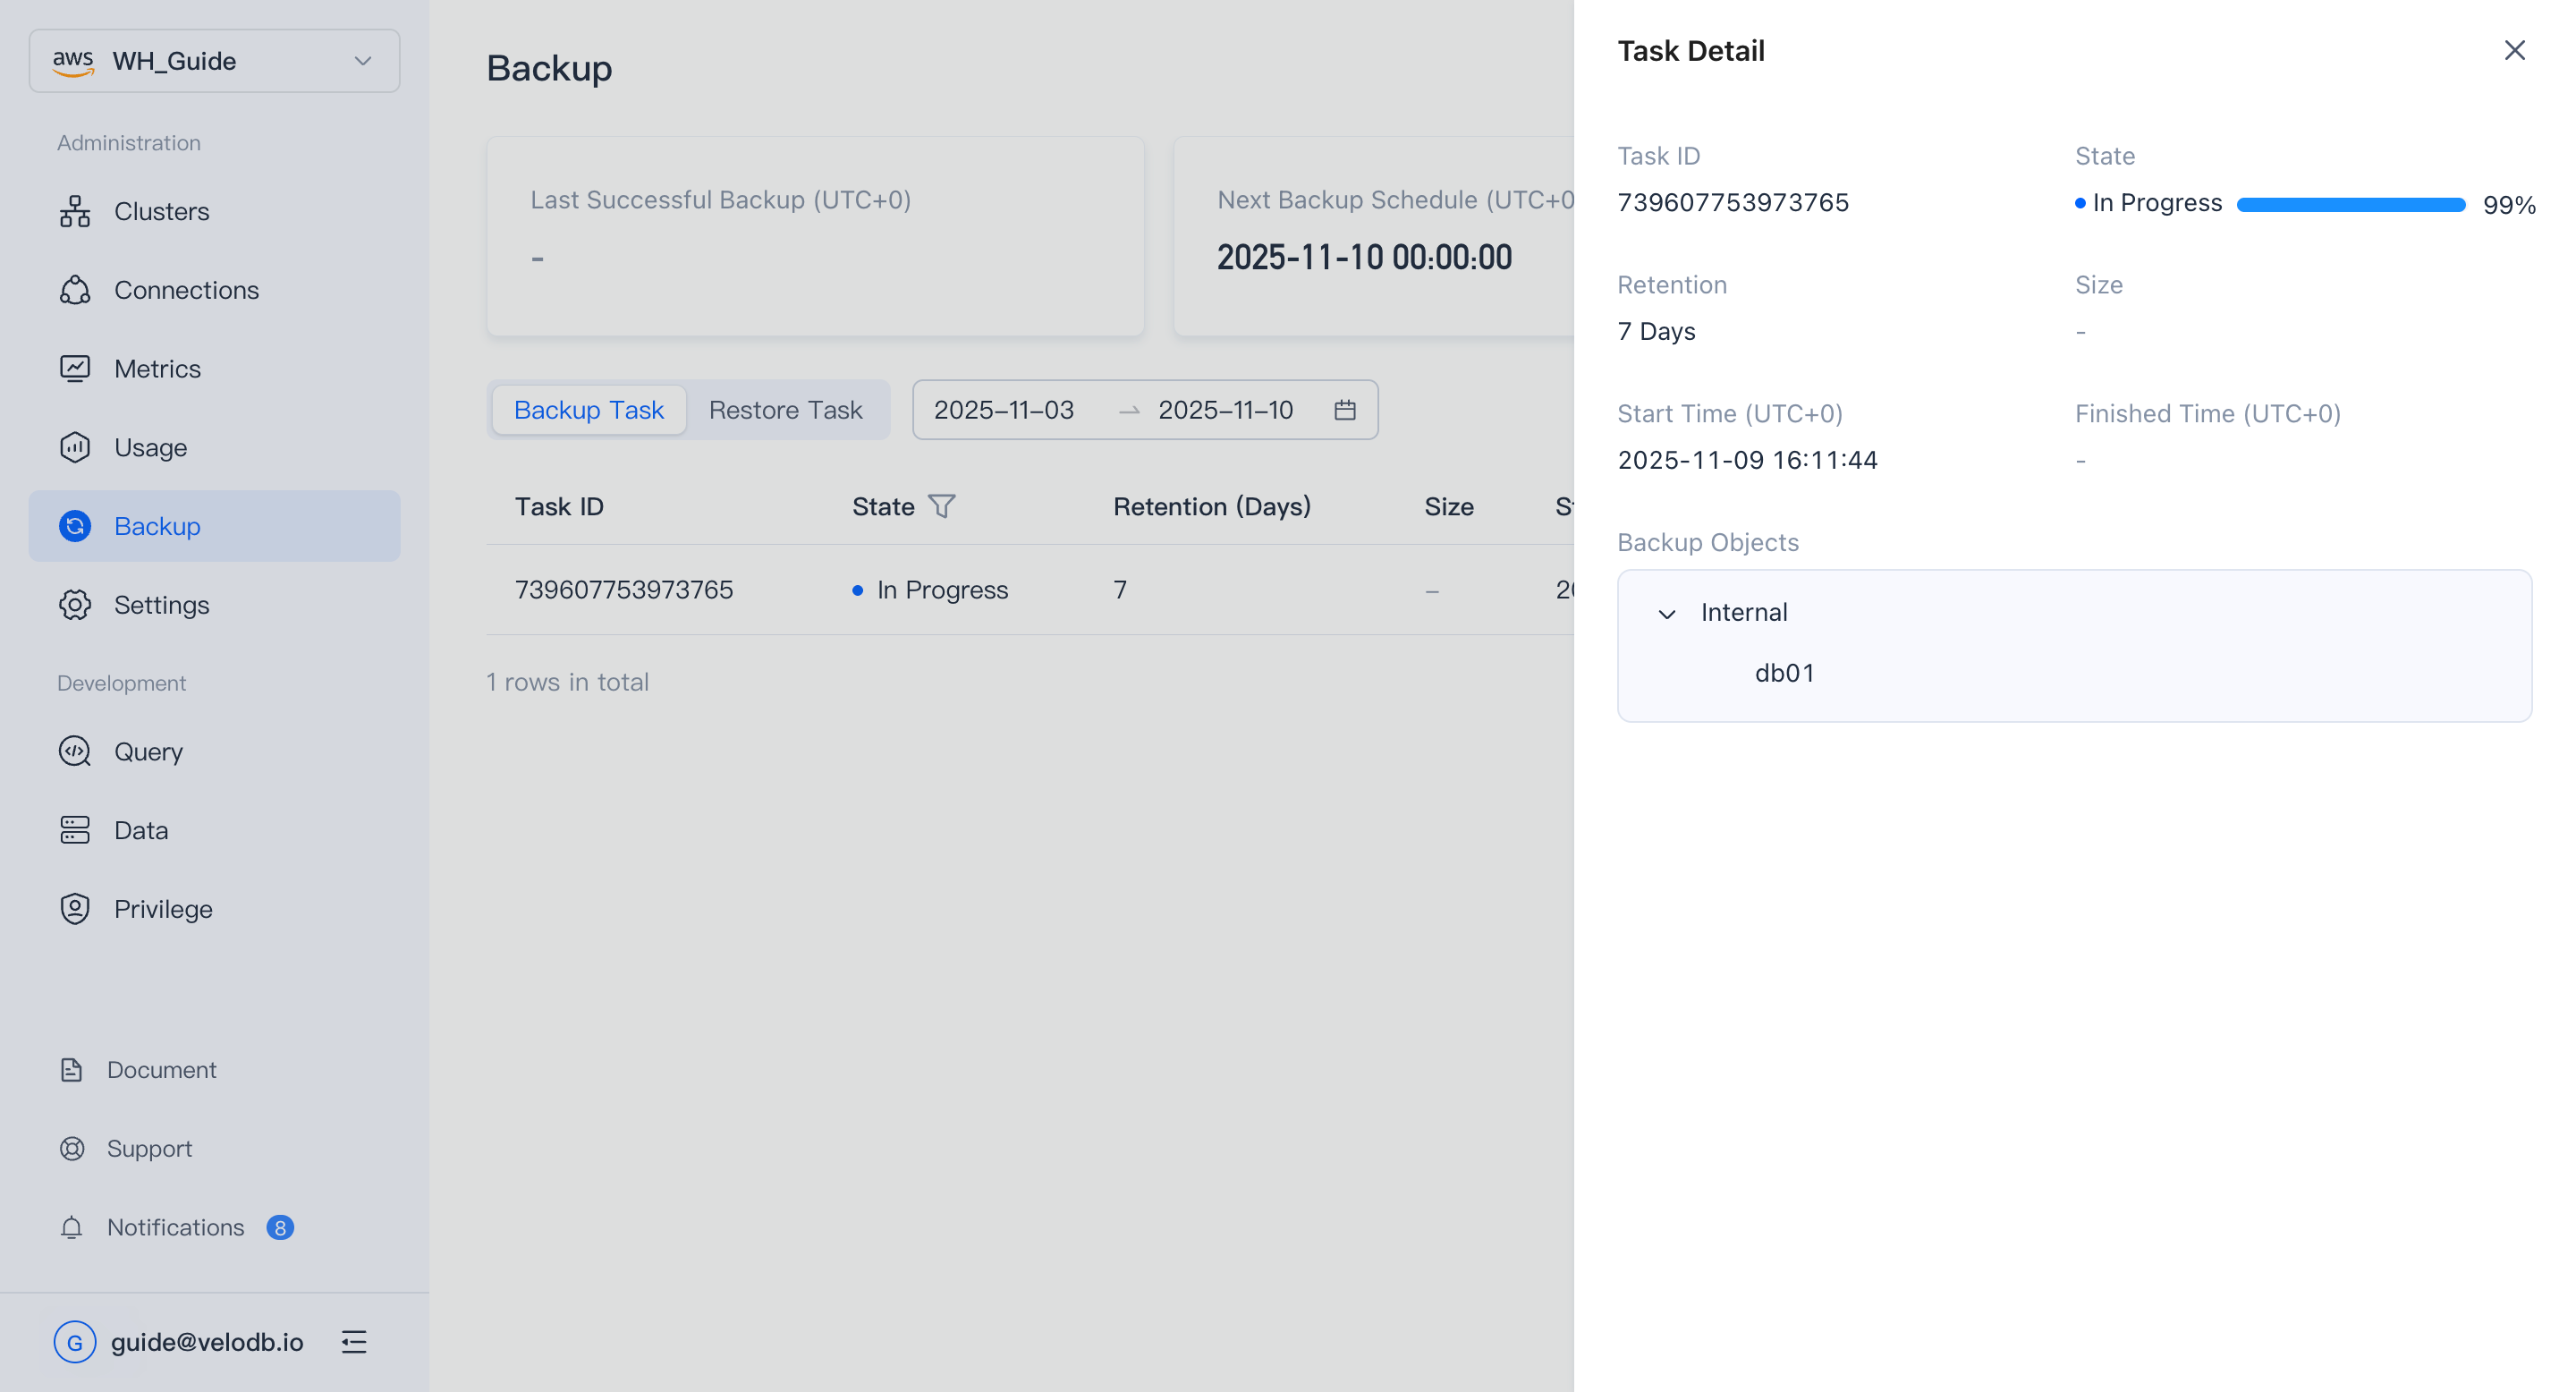The image size is (2576, 1392).
Task: Open calendar icon in date range picker
Action: tap(1344, 410)
